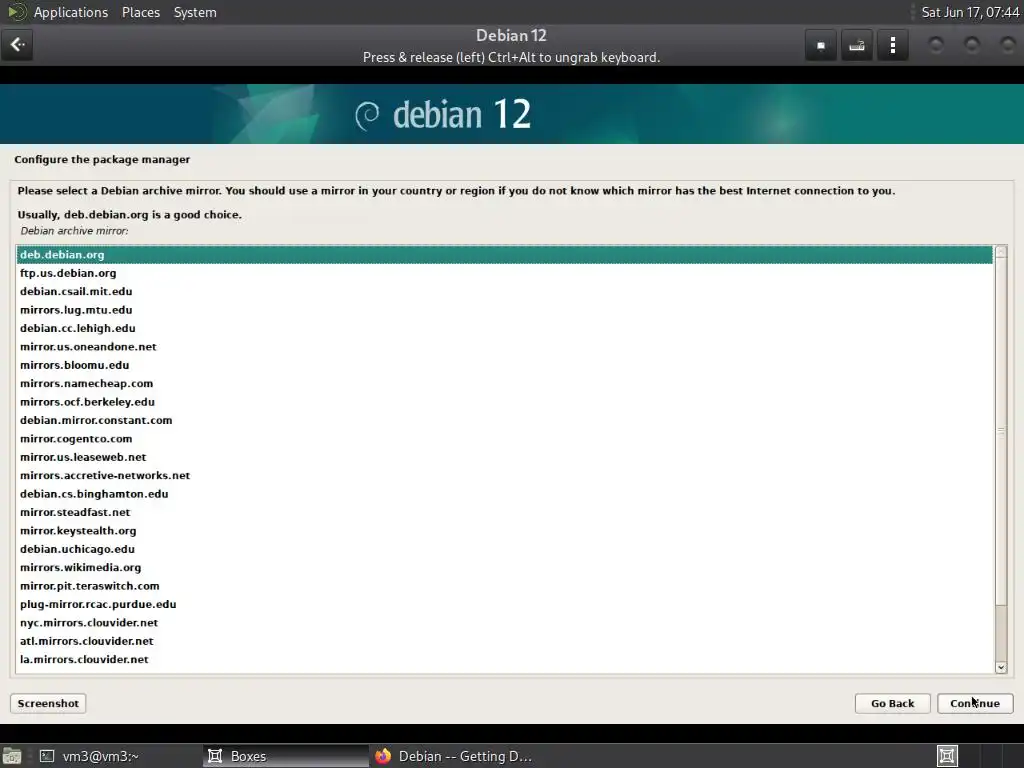Select debian.cs.binghamton.edu mirror
Screen dimensions: 1024x768
tap(504, 494)
